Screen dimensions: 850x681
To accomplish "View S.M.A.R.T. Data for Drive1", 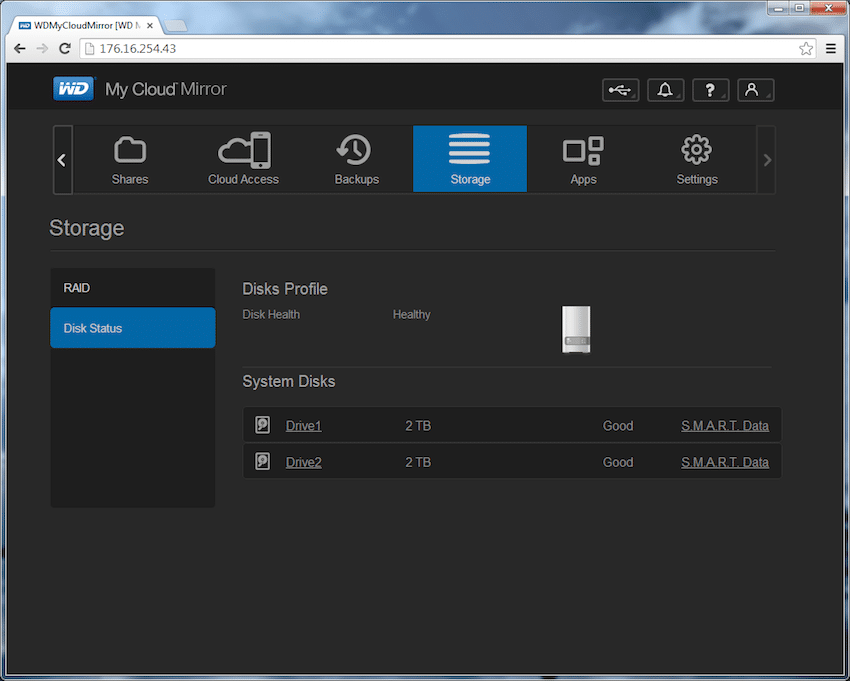I will (x=725, y=426).
